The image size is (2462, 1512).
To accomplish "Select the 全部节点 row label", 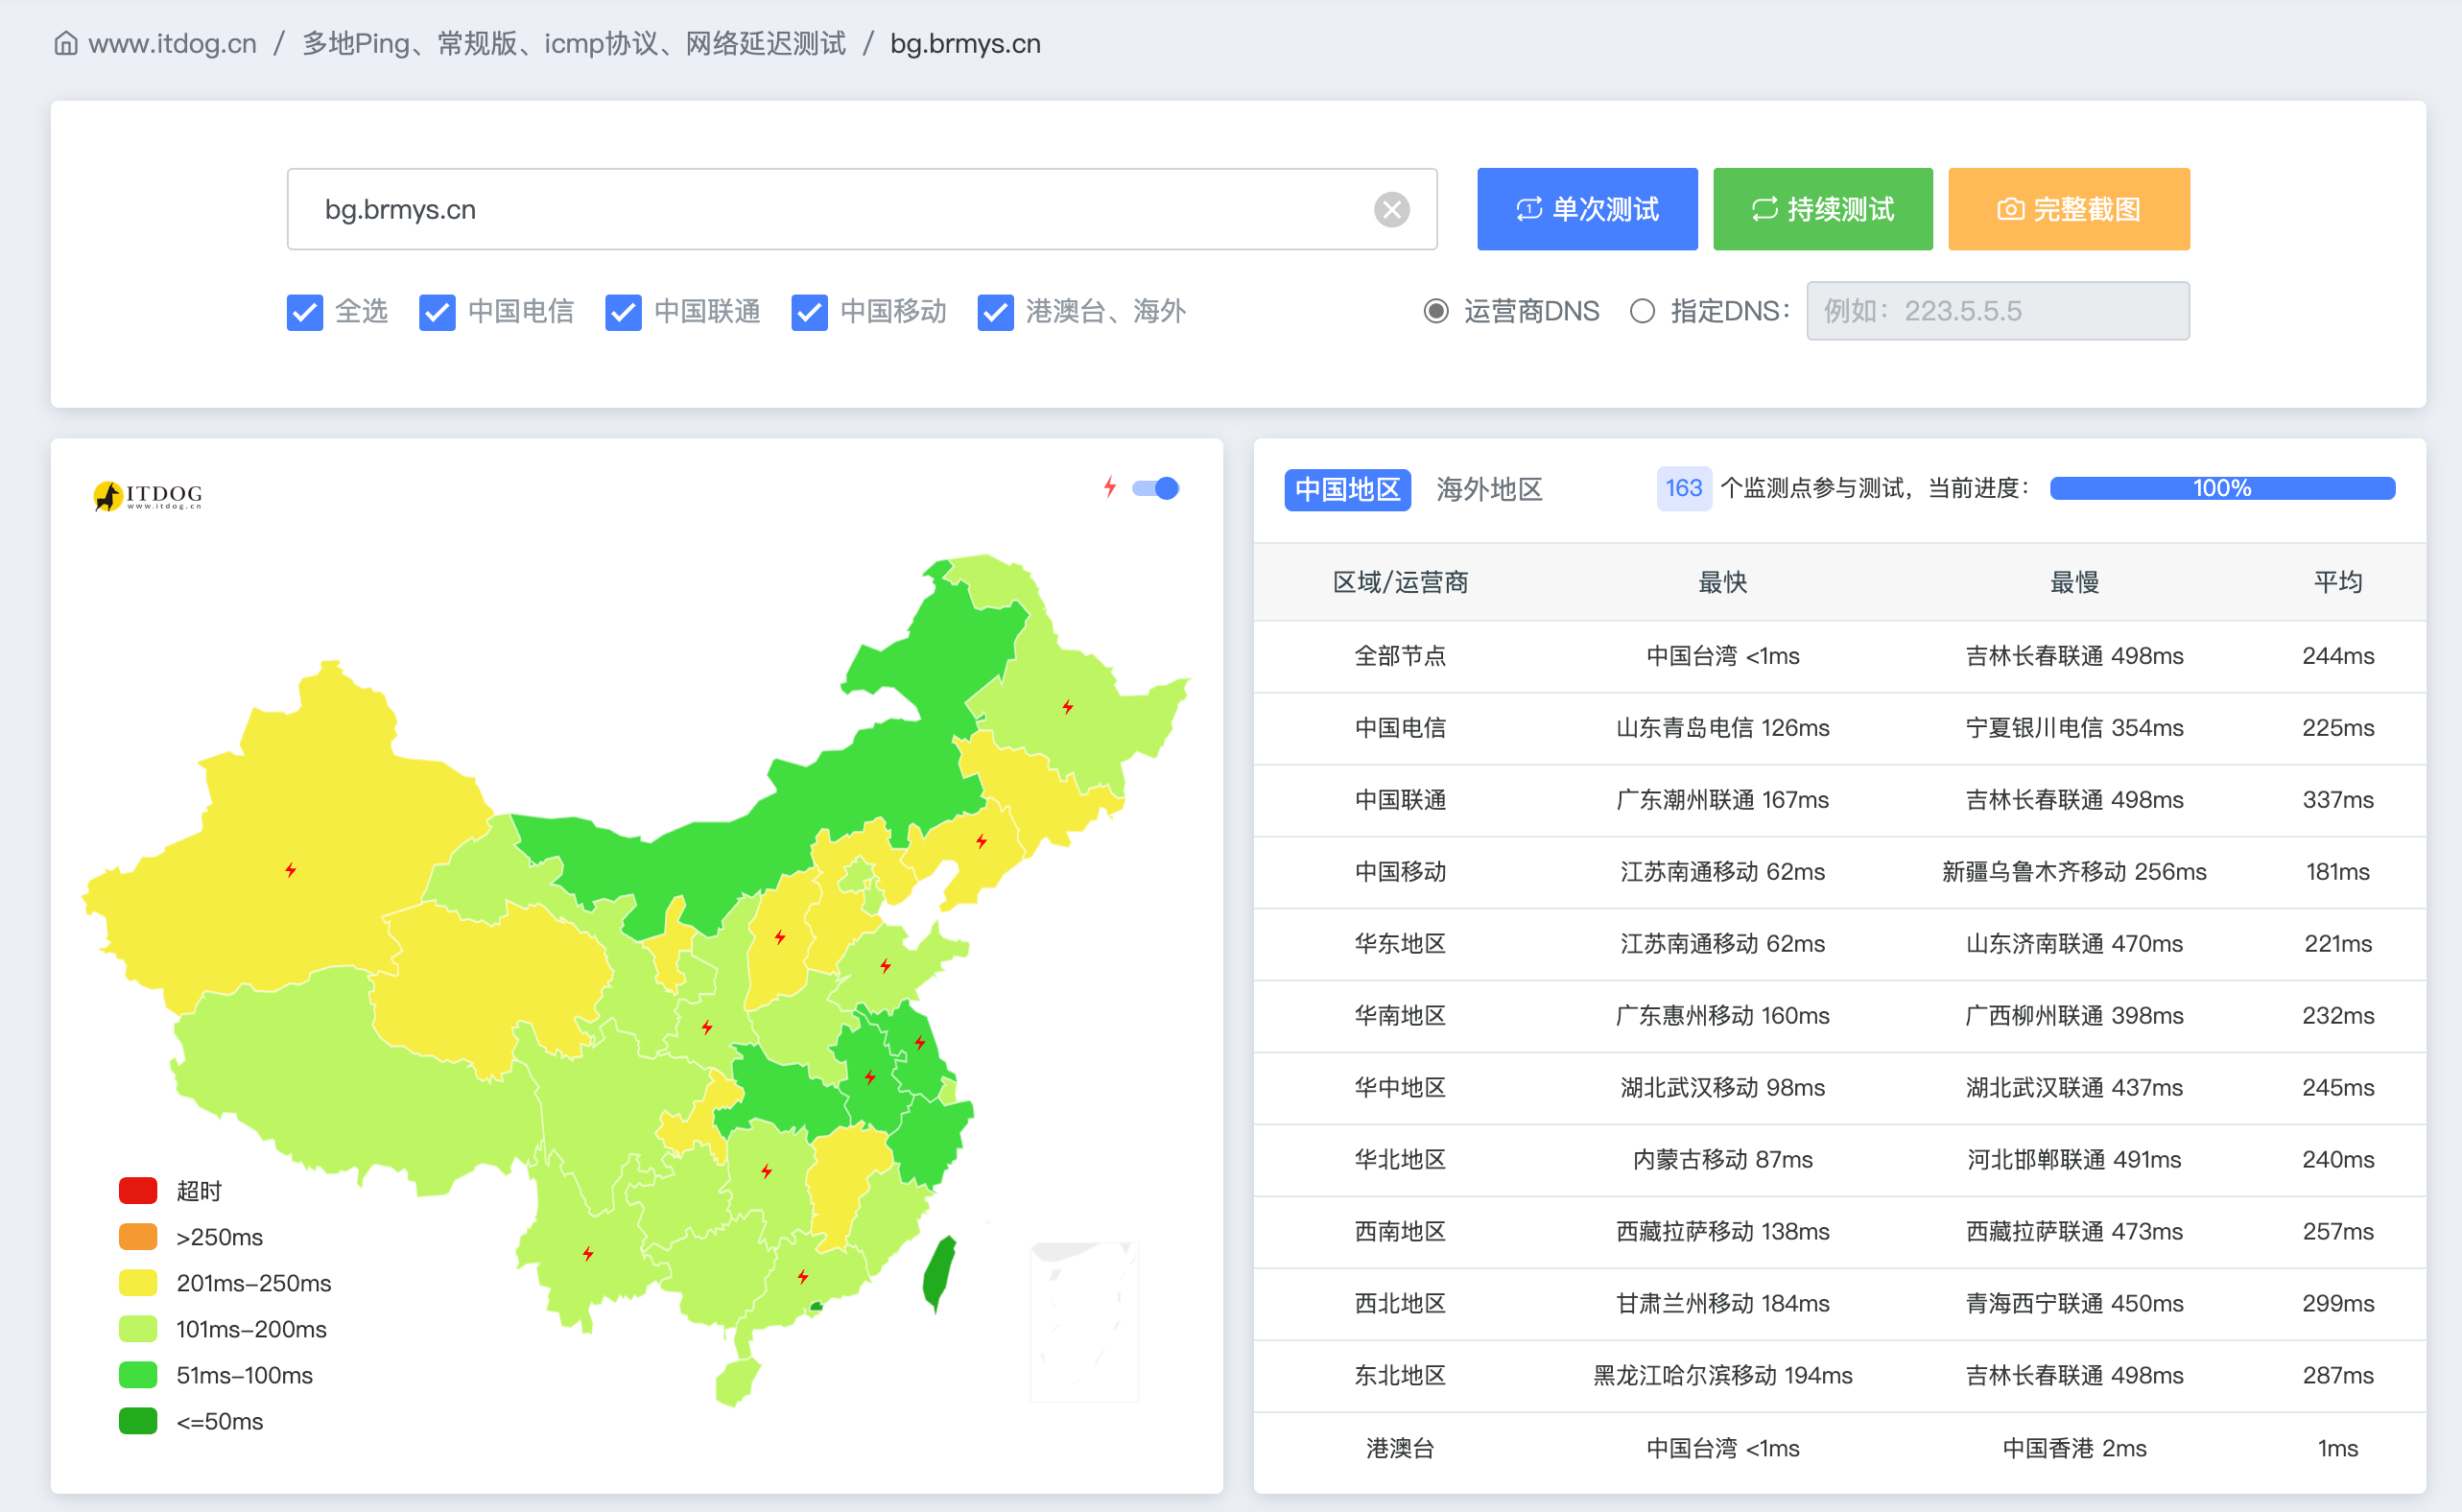I will (1400, 656).
